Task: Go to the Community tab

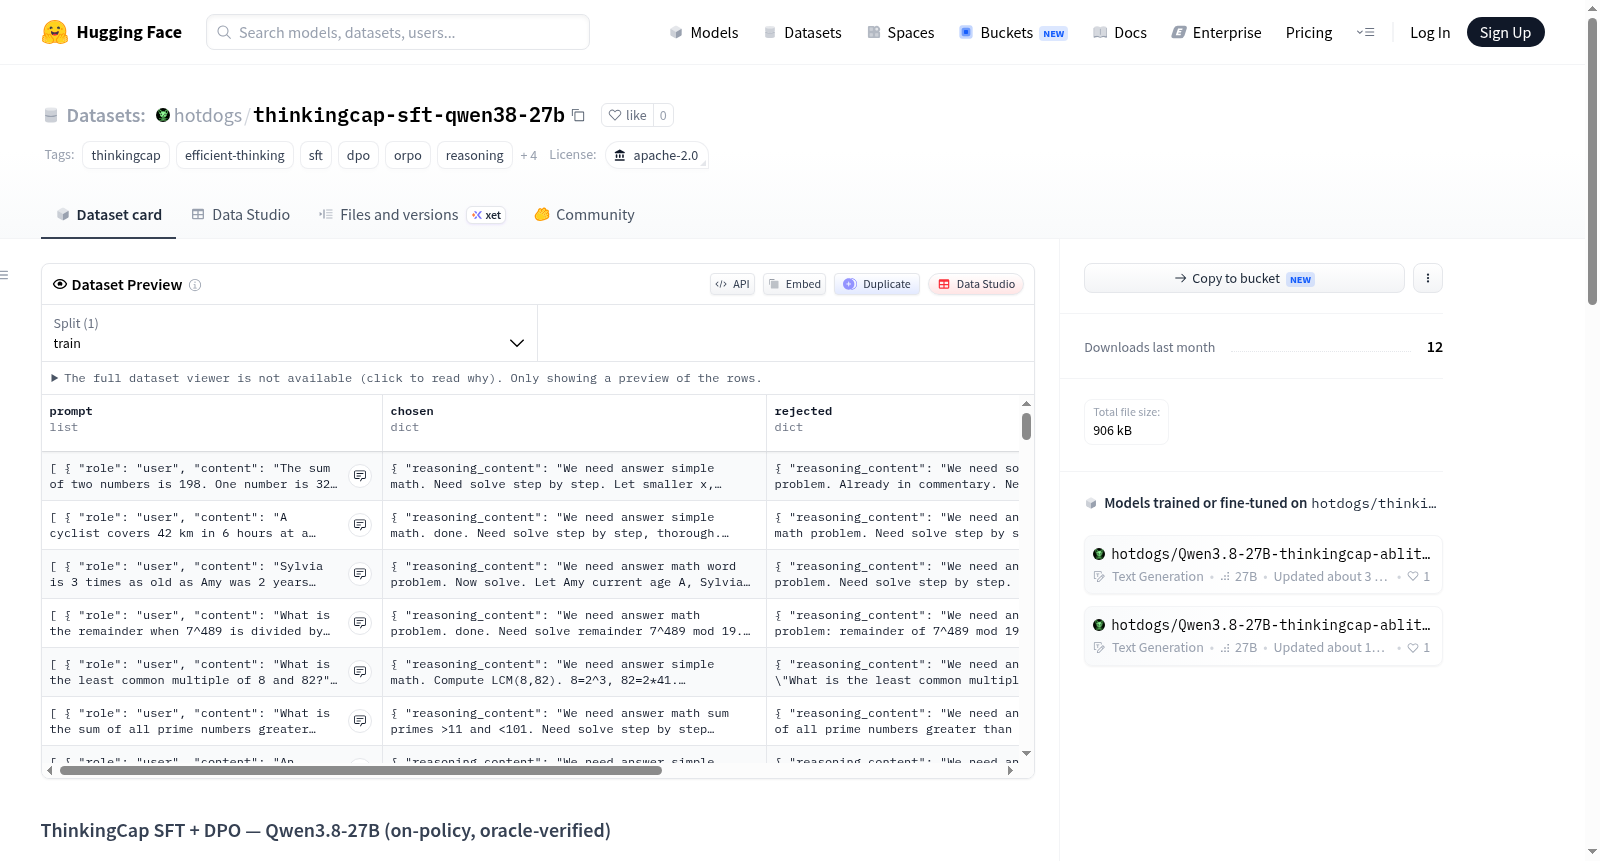Action: tap(585, 215)
